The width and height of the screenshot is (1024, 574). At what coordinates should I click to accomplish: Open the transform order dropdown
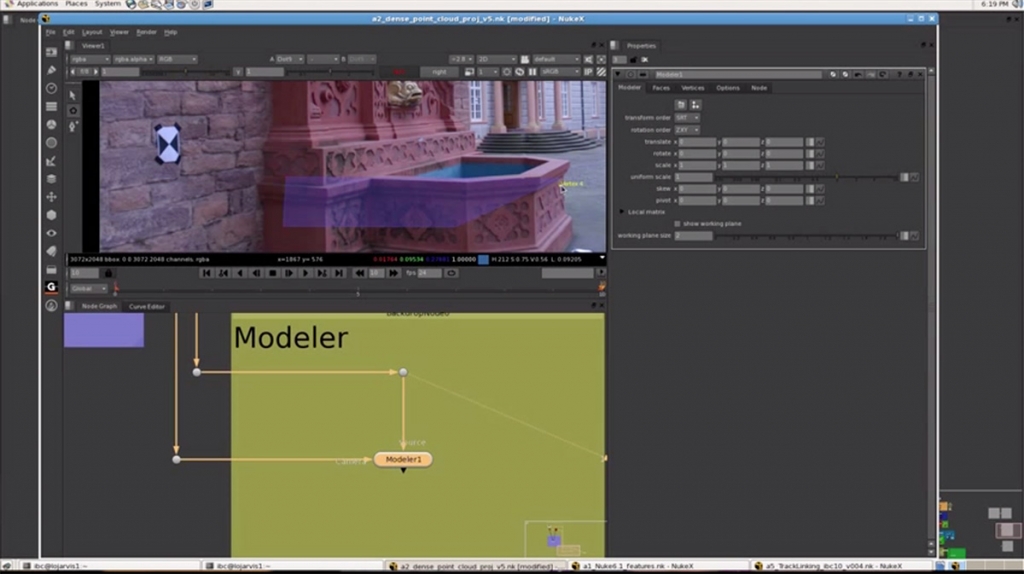point(687,118)
